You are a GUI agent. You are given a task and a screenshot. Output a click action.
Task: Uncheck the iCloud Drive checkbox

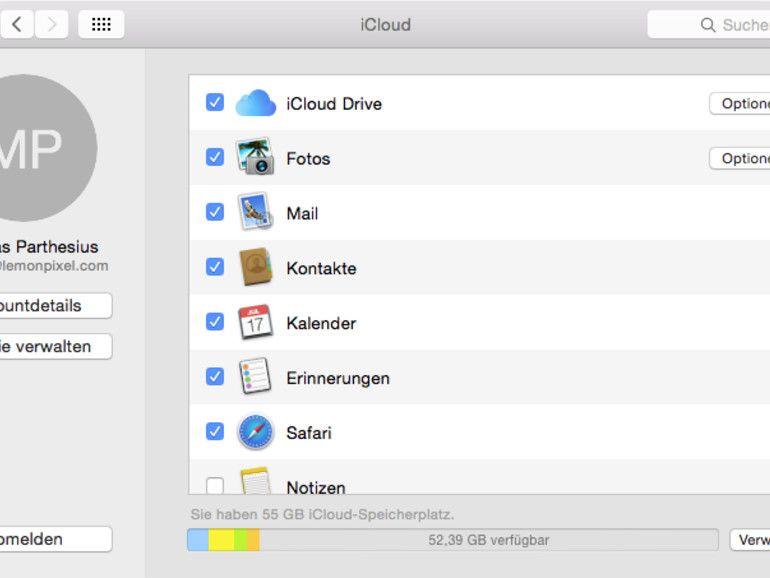(215, 103)
